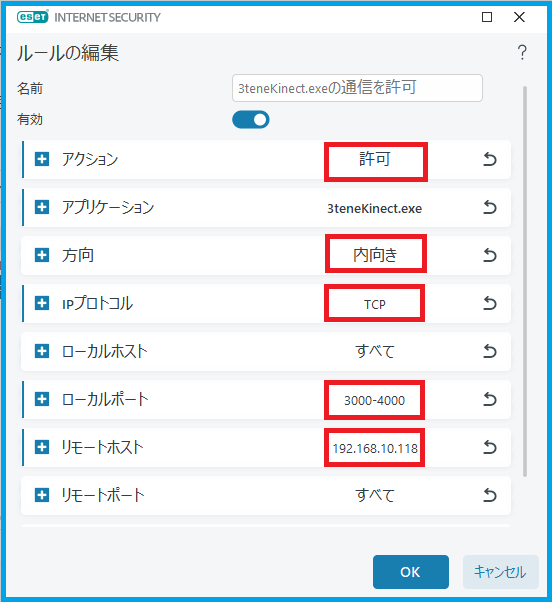Maximize the ESET rule editing window

pyautogui.click(x=487, y=17)
